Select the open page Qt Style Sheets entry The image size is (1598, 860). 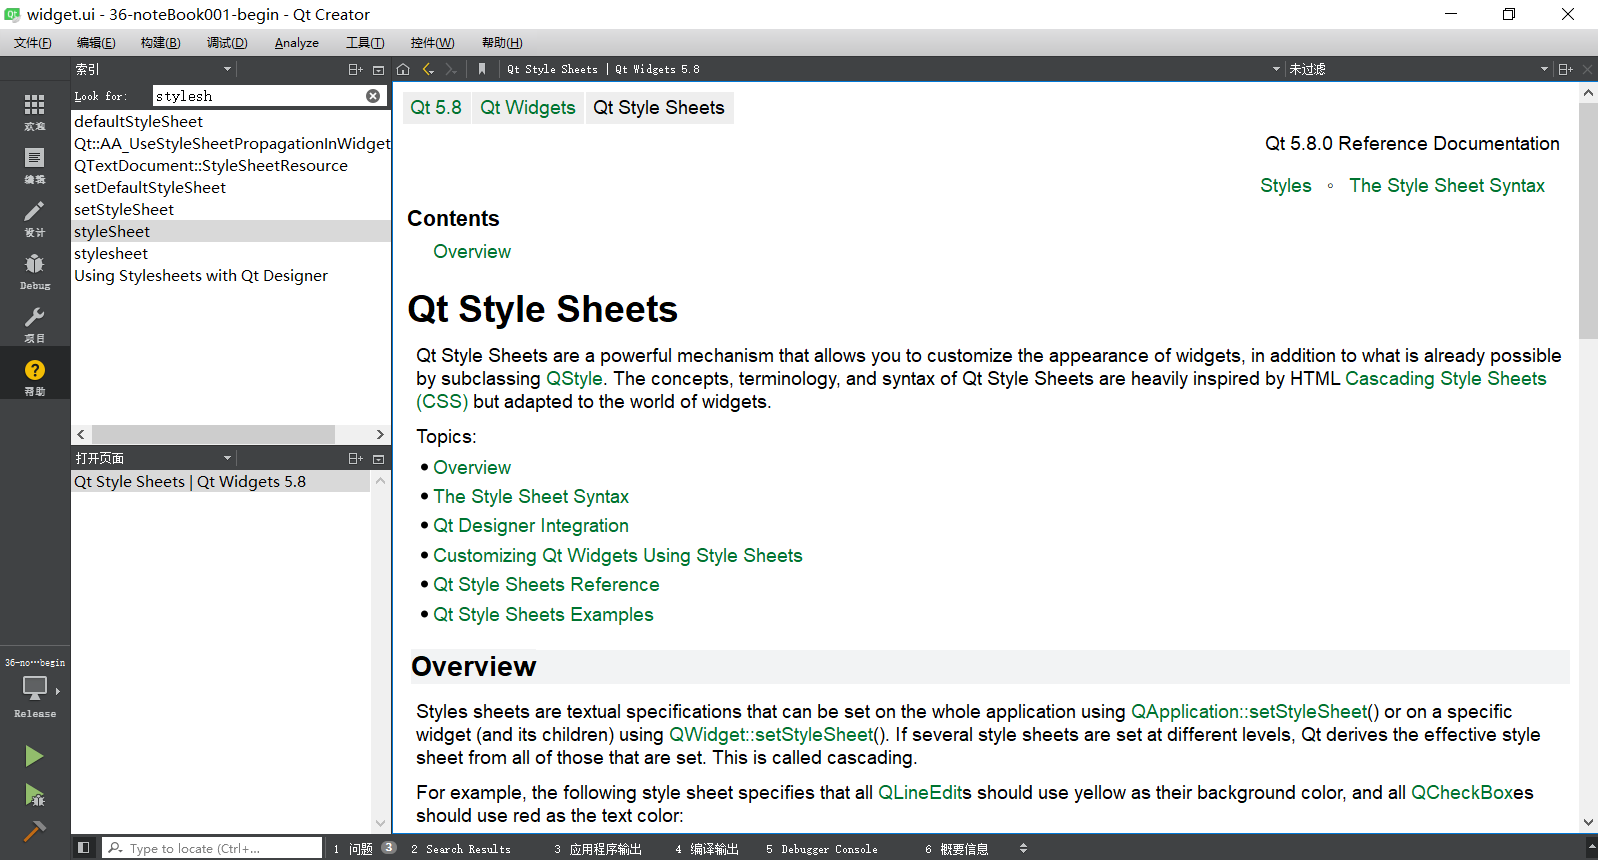(x=221, y=482)
